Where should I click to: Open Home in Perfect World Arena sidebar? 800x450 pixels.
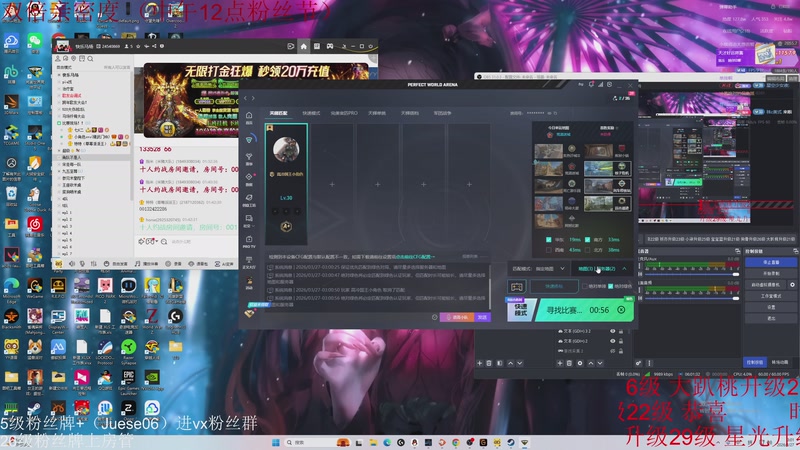click(249, 116)
